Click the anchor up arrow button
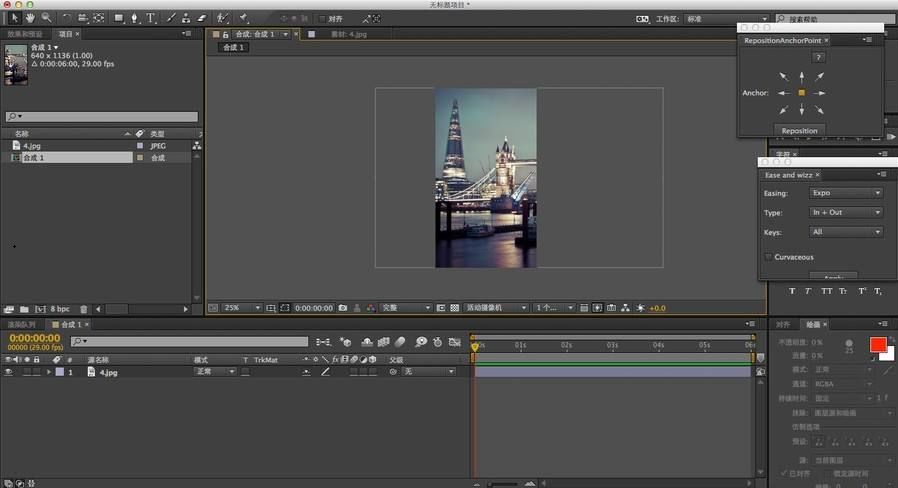The image size is (898, 488). [x=801, y=76]
